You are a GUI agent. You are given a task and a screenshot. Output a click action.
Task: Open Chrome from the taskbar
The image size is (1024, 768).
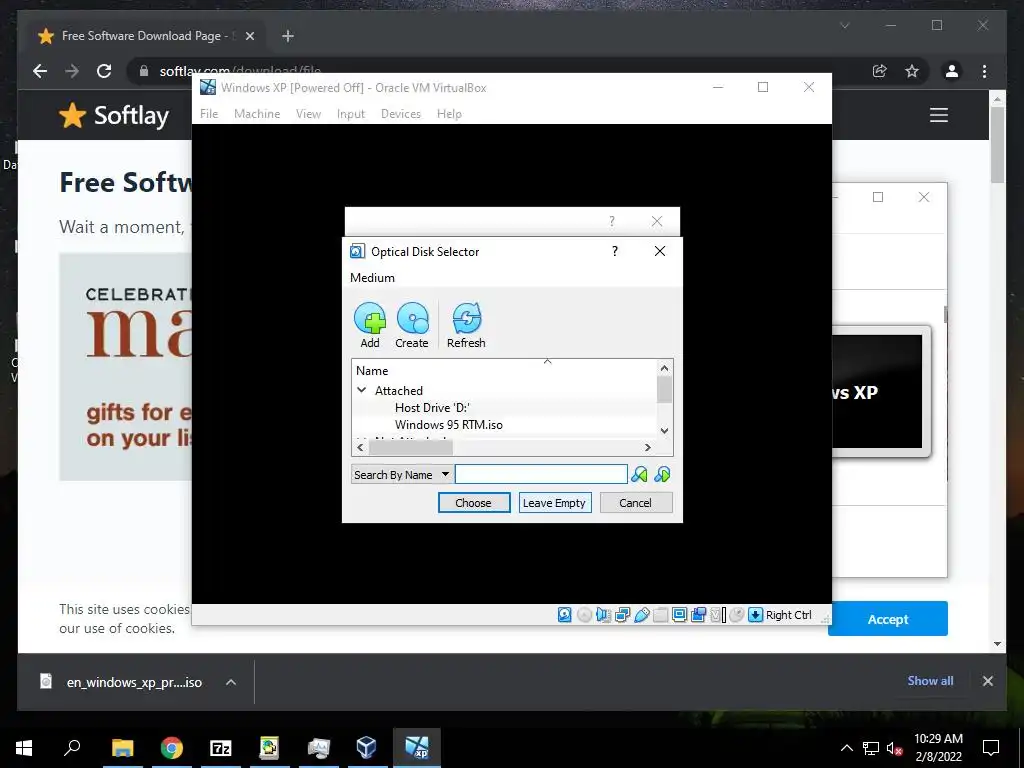(171, 748)
